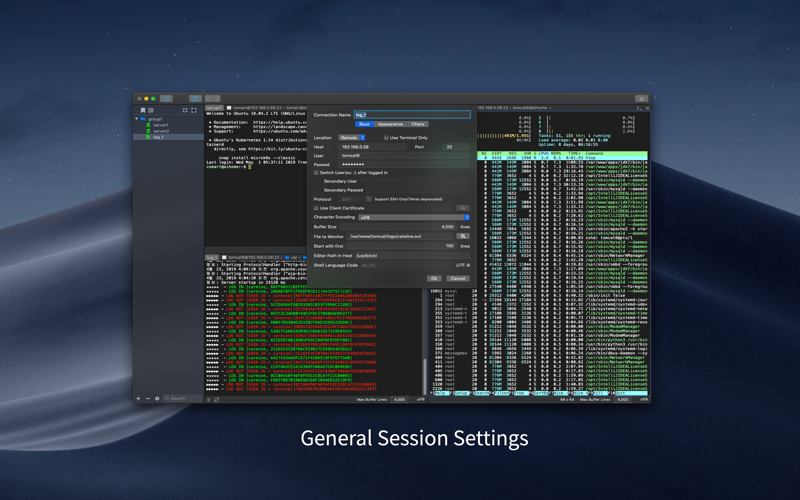Viewport: 800px width, 500px height.
Task: Click the Start with first 100 field
Action: 402,246
